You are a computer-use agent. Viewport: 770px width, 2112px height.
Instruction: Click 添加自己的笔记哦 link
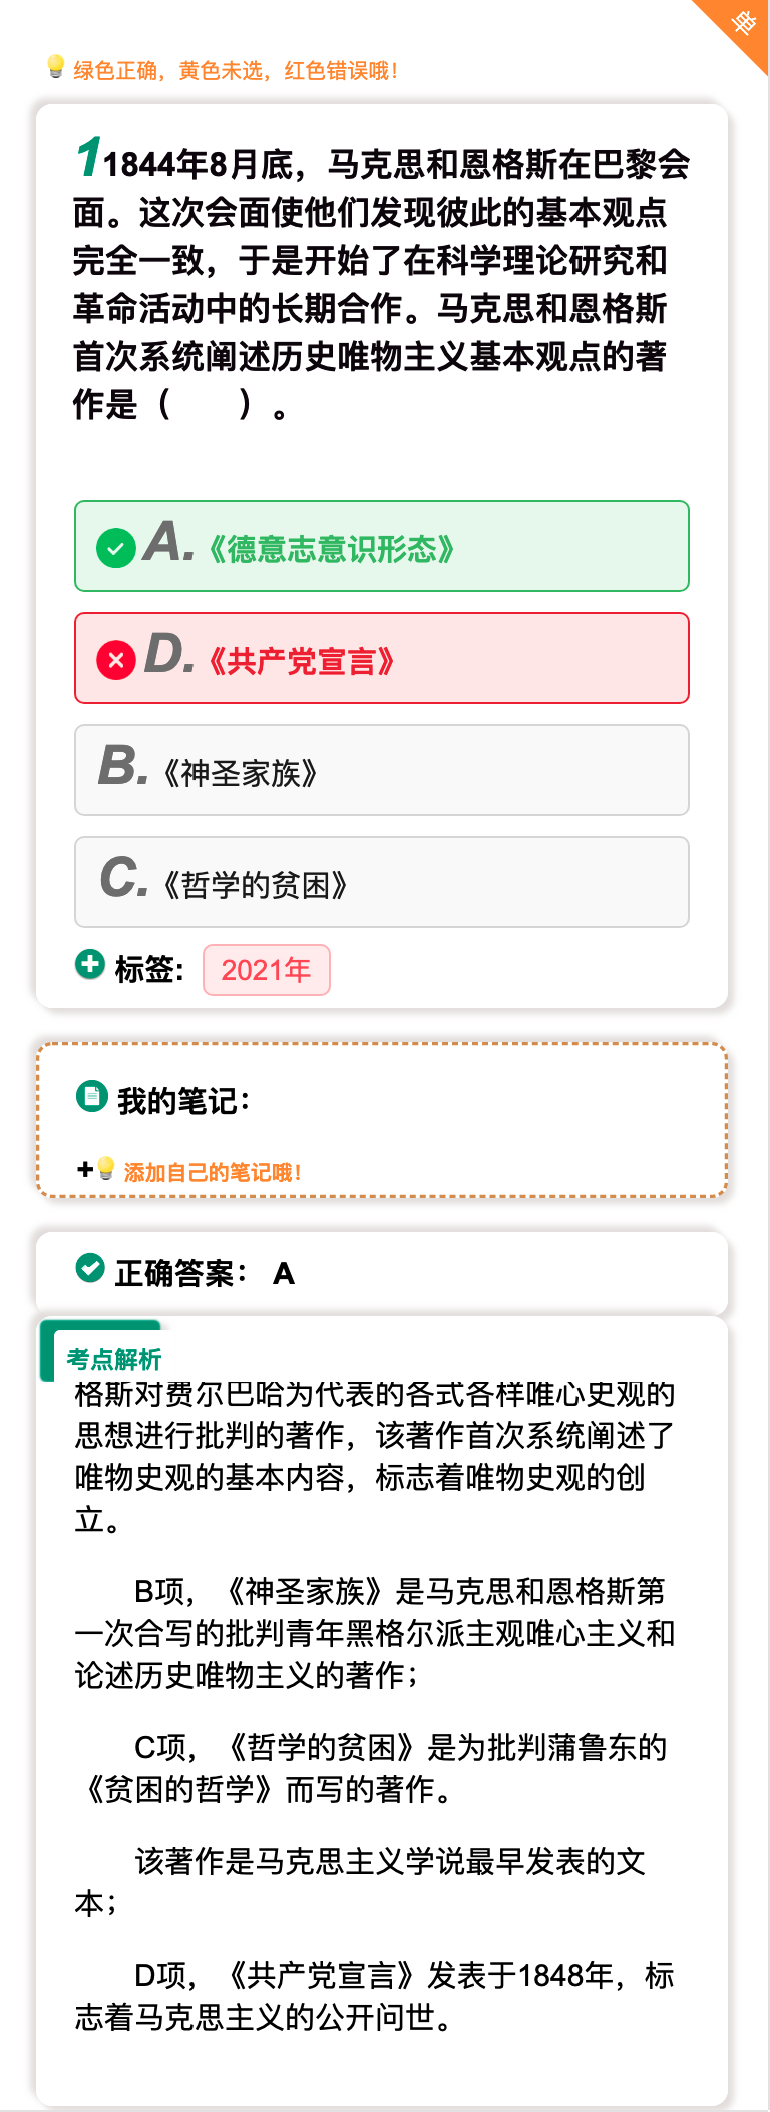pos(212,1172)
